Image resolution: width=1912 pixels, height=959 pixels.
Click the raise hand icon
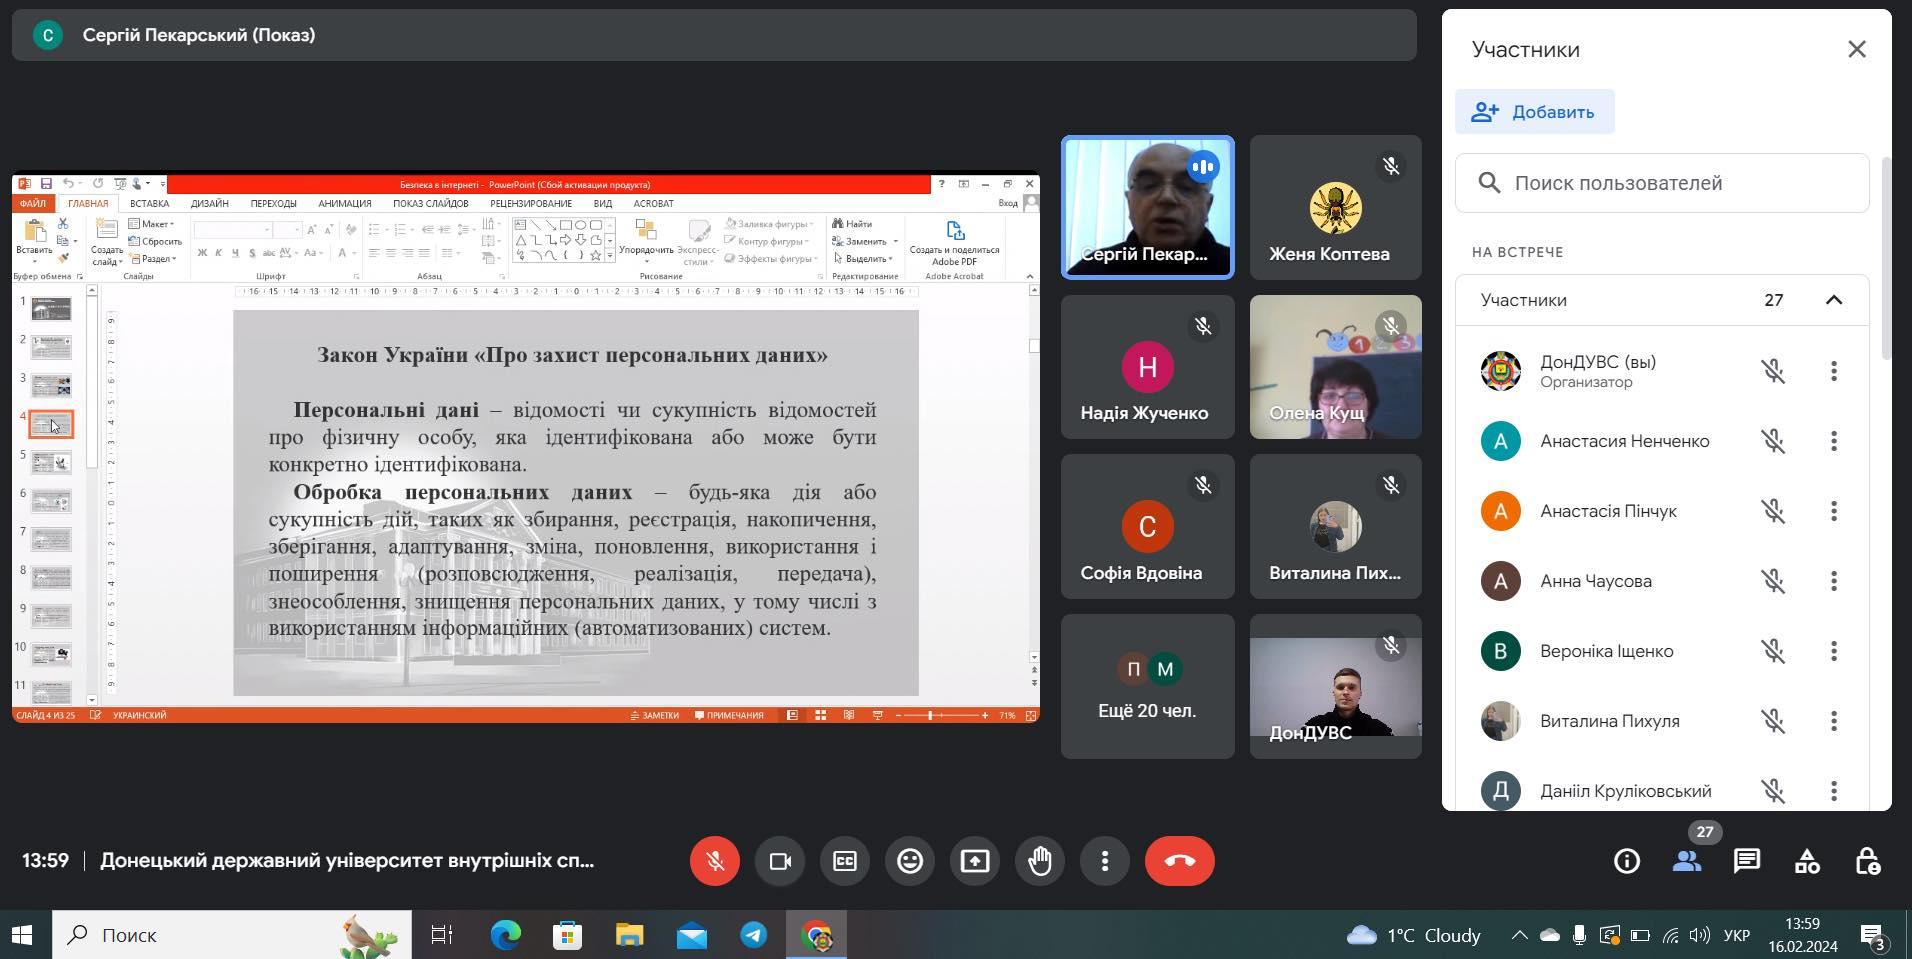(1040, 861)
